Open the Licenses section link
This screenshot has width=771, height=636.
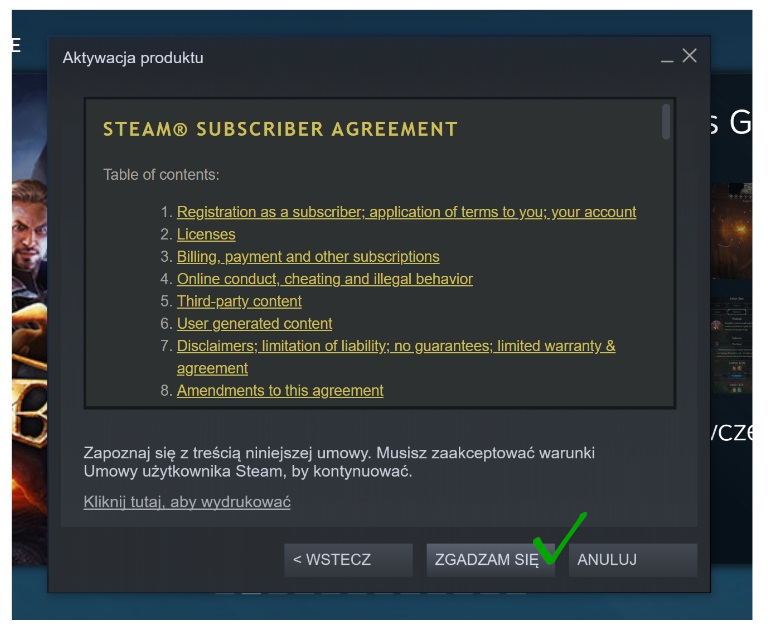[206, 234]
